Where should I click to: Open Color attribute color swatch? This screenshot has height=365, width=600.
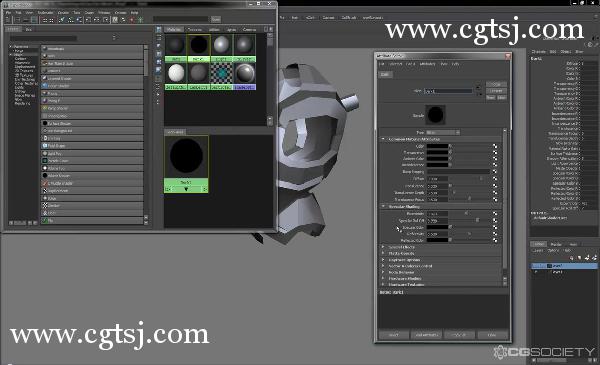point(437,146)
